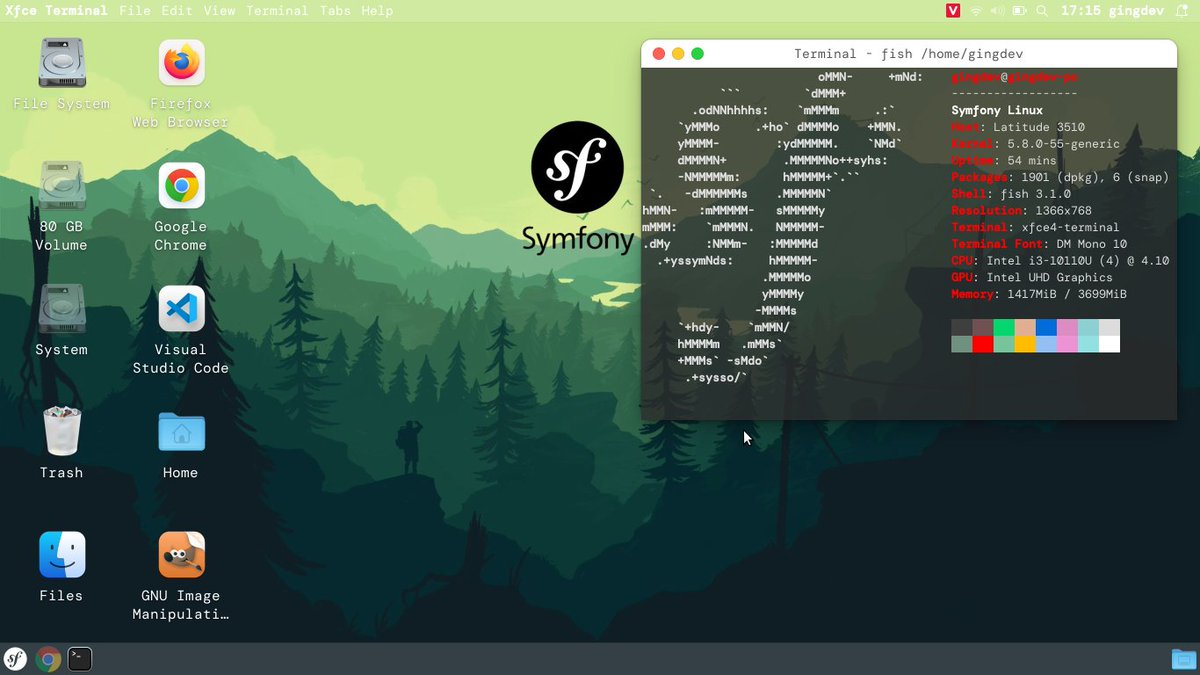Viewport: 1200px width, 675px height.
Task: Click the "Intel UHD Graphics" GPU value
Action: pyautogui.click(x=1049, y=278)
